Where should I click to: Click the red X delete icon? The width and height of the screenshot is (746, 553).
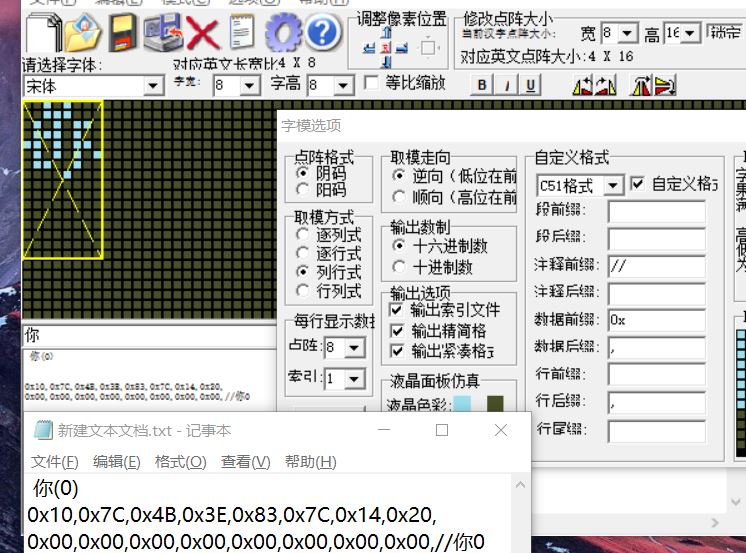[202, 32]
